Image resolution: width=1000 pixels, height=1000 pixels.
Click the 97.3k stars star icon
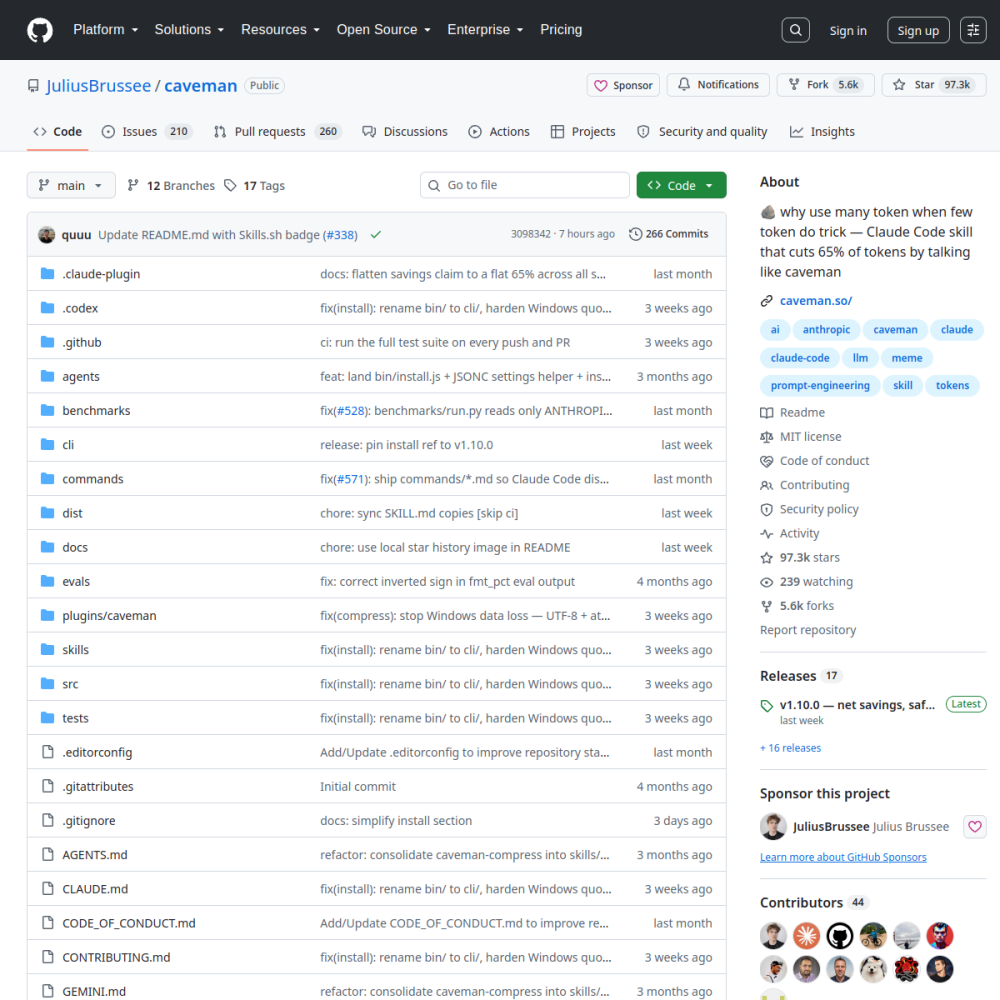(767, 558)
